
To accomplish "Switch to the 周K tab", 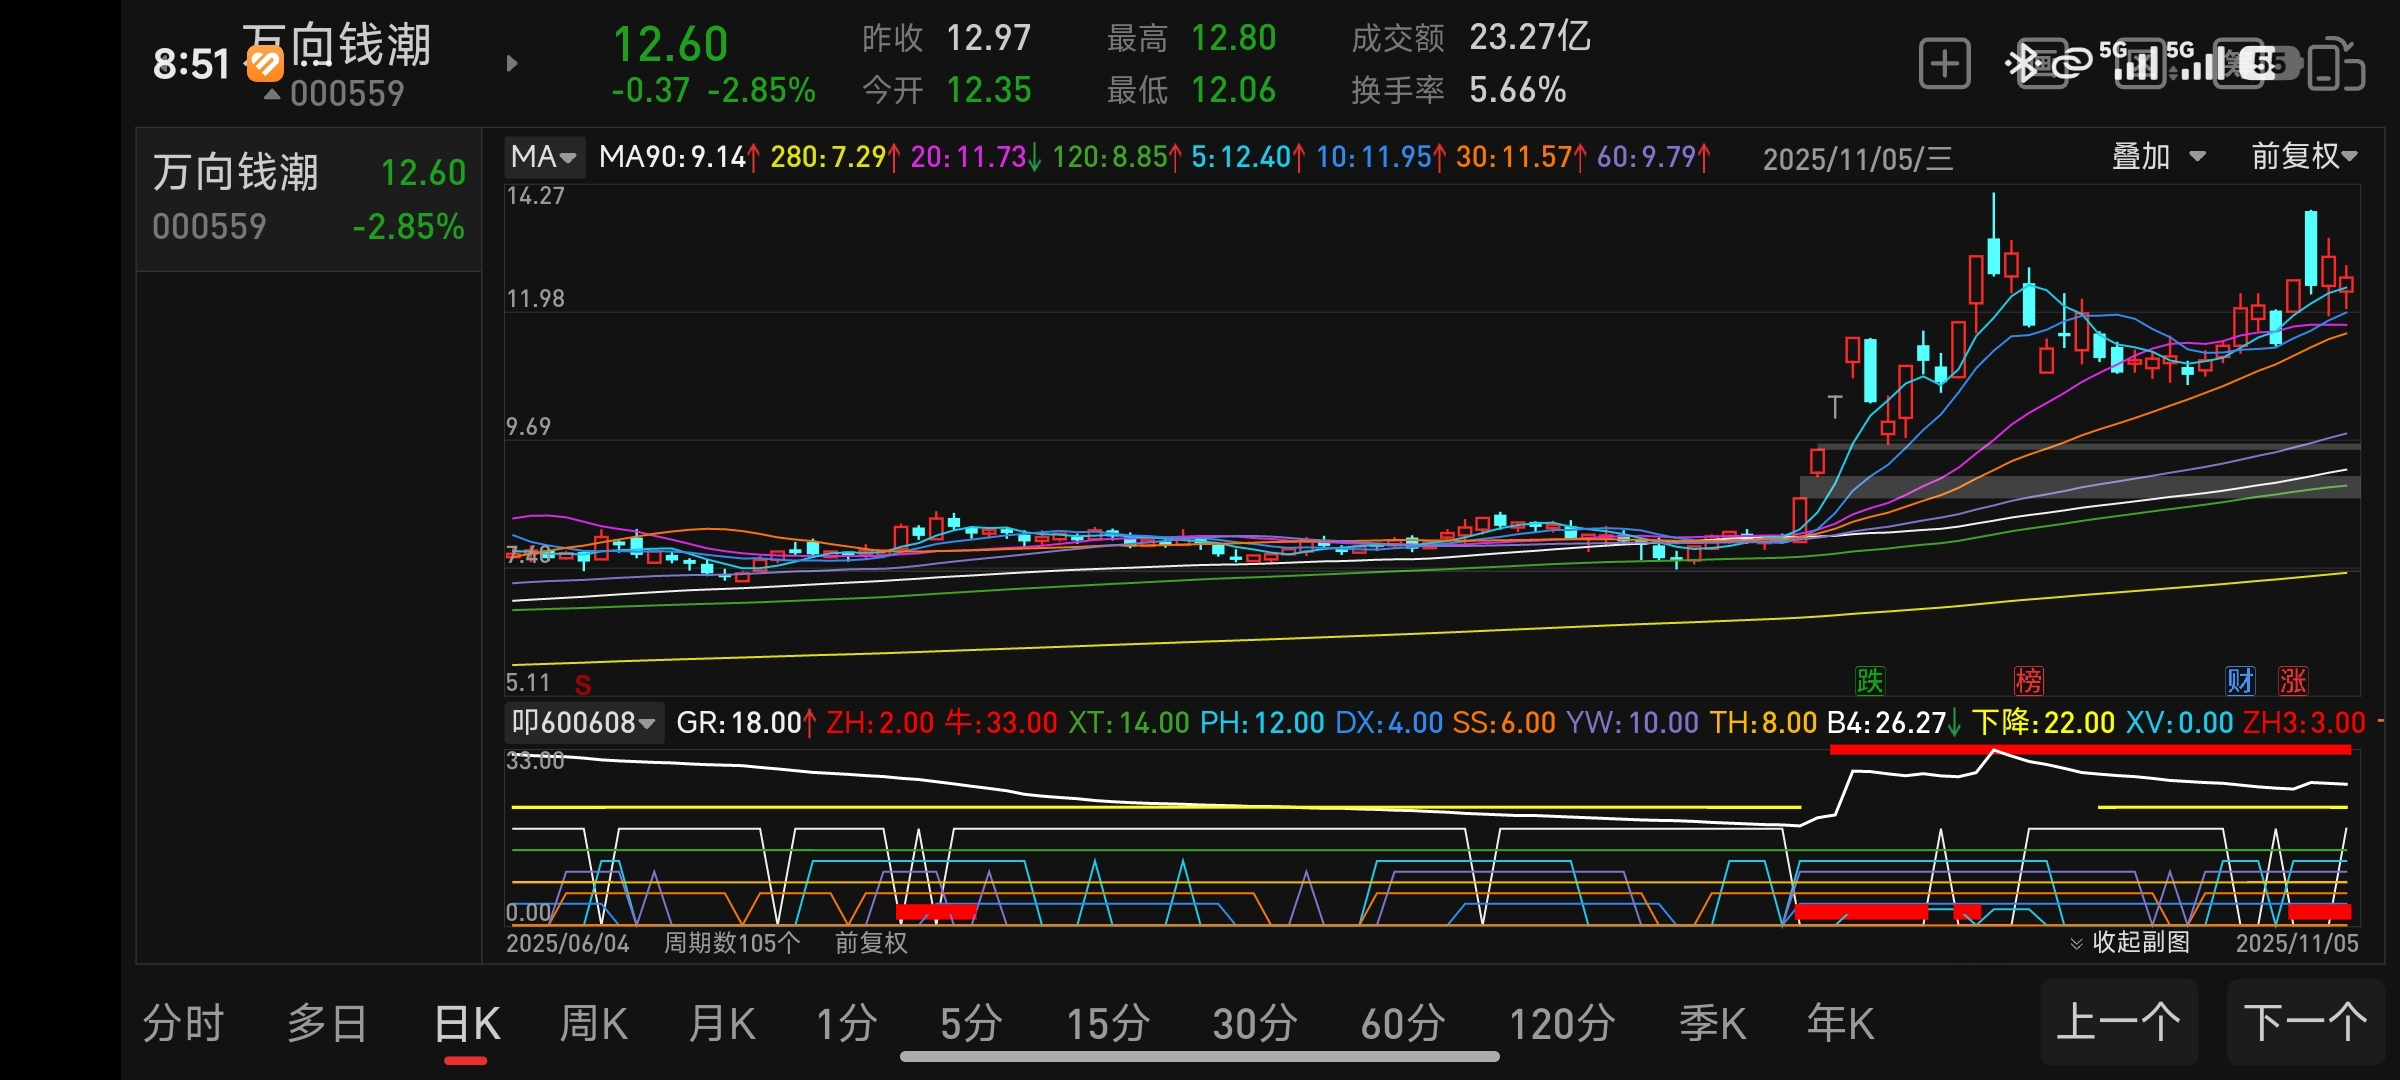I will (593, 1023).
